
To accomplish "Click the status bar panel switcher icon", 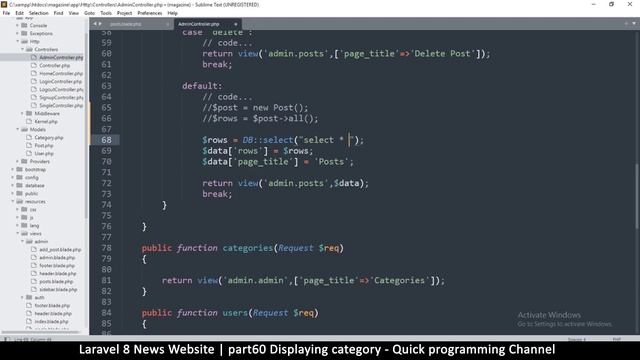I will click(x=7, y=339).
